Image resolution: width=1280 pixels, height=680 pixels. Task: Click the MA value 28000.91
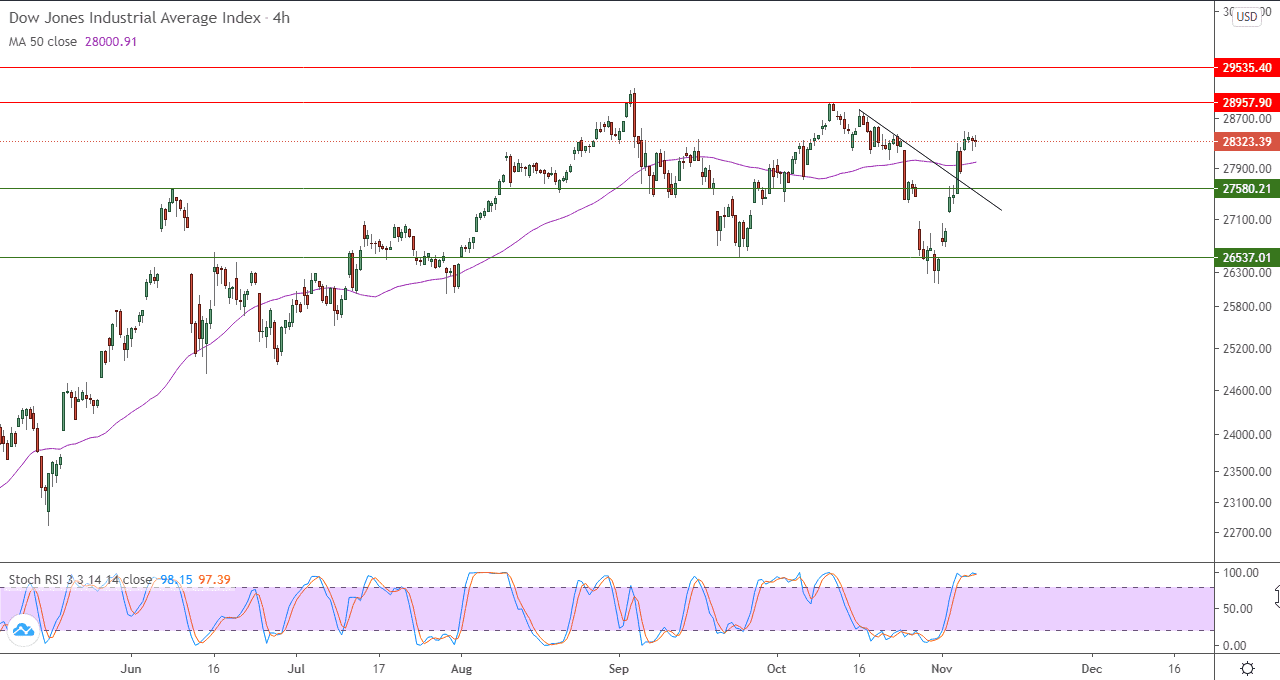(x=110, y=41)
